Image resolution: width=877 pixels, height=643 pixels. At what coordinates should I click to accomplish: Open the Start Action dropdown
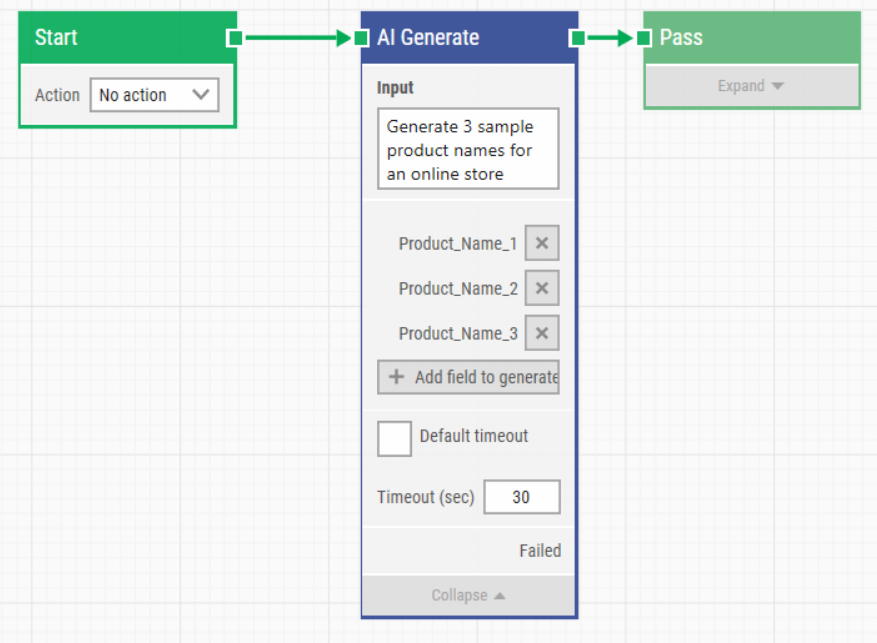click(x=154, y=95)
